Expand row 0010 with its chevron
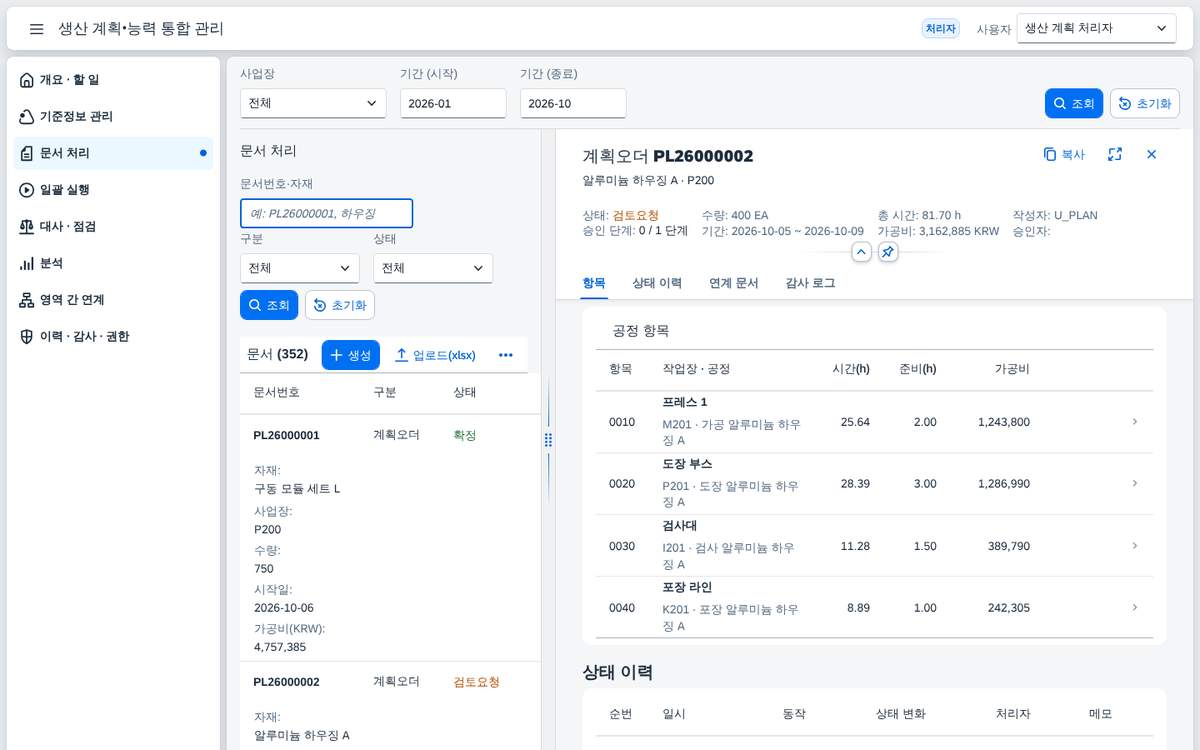 point(1135,422)
